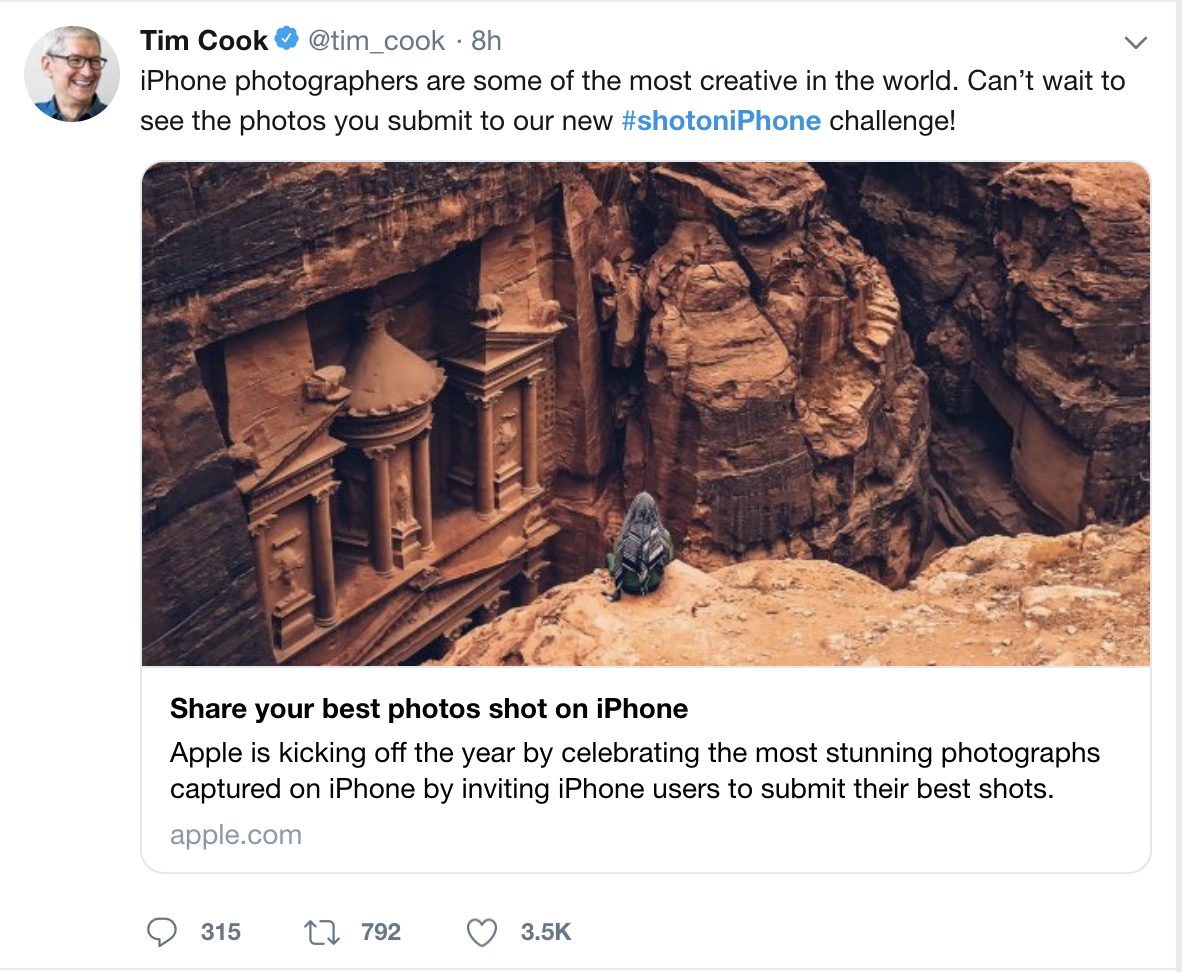Follow the #shotoniPhone hashtag link

(x=720, y=121)
